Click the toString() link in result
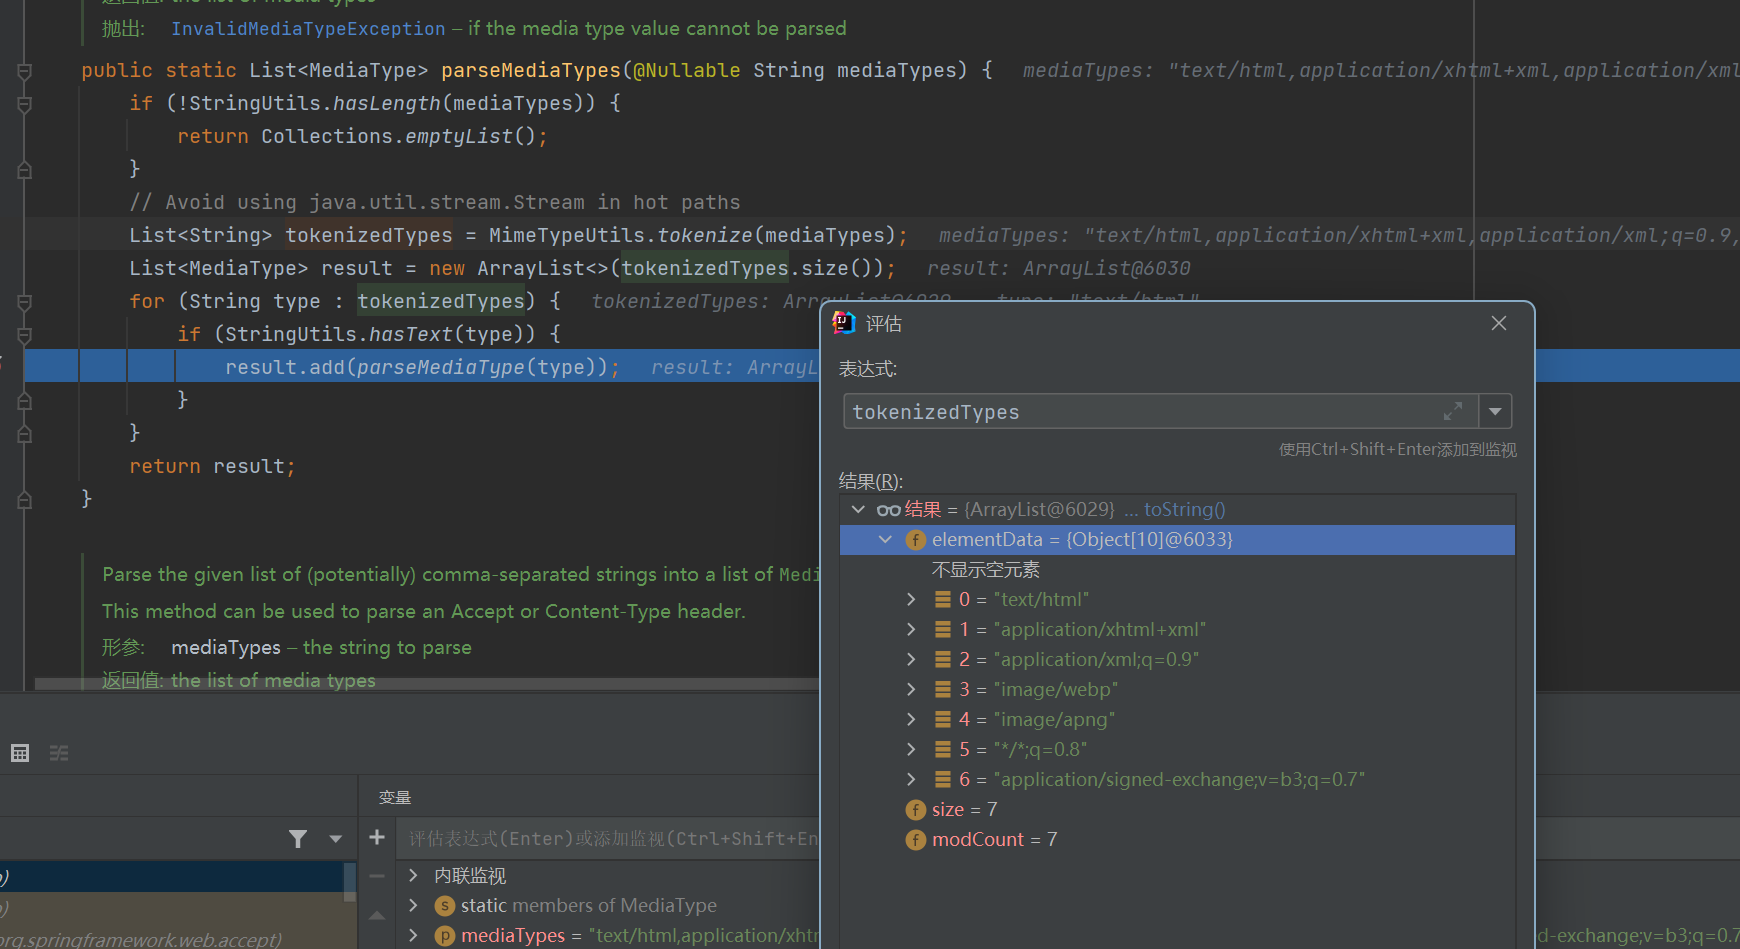The height and width of the screenshot is (949, 1740). (x=1184, y=509)
